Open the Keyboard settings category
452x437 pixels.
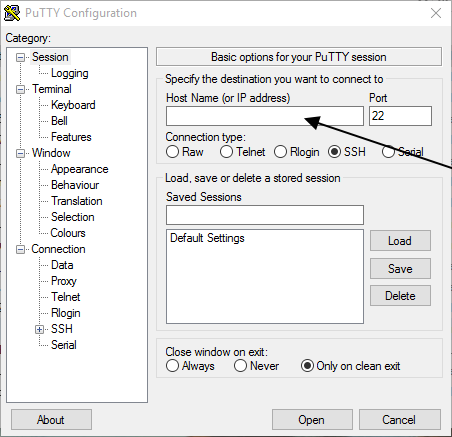pos(73,105)
